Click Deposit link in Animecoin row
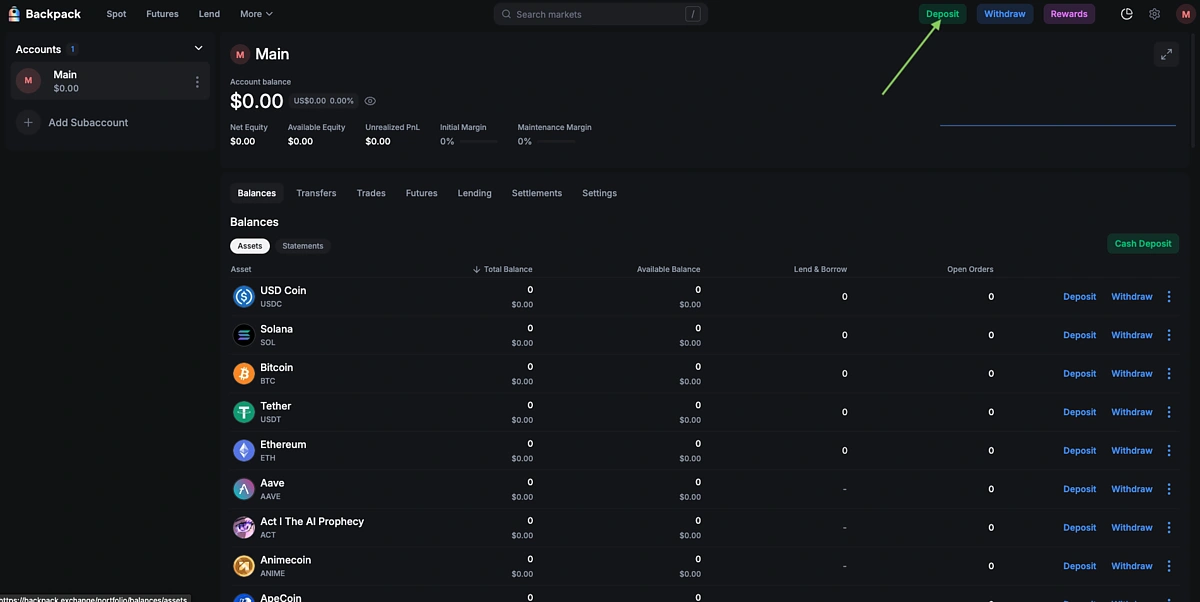 pos(1080,566)
